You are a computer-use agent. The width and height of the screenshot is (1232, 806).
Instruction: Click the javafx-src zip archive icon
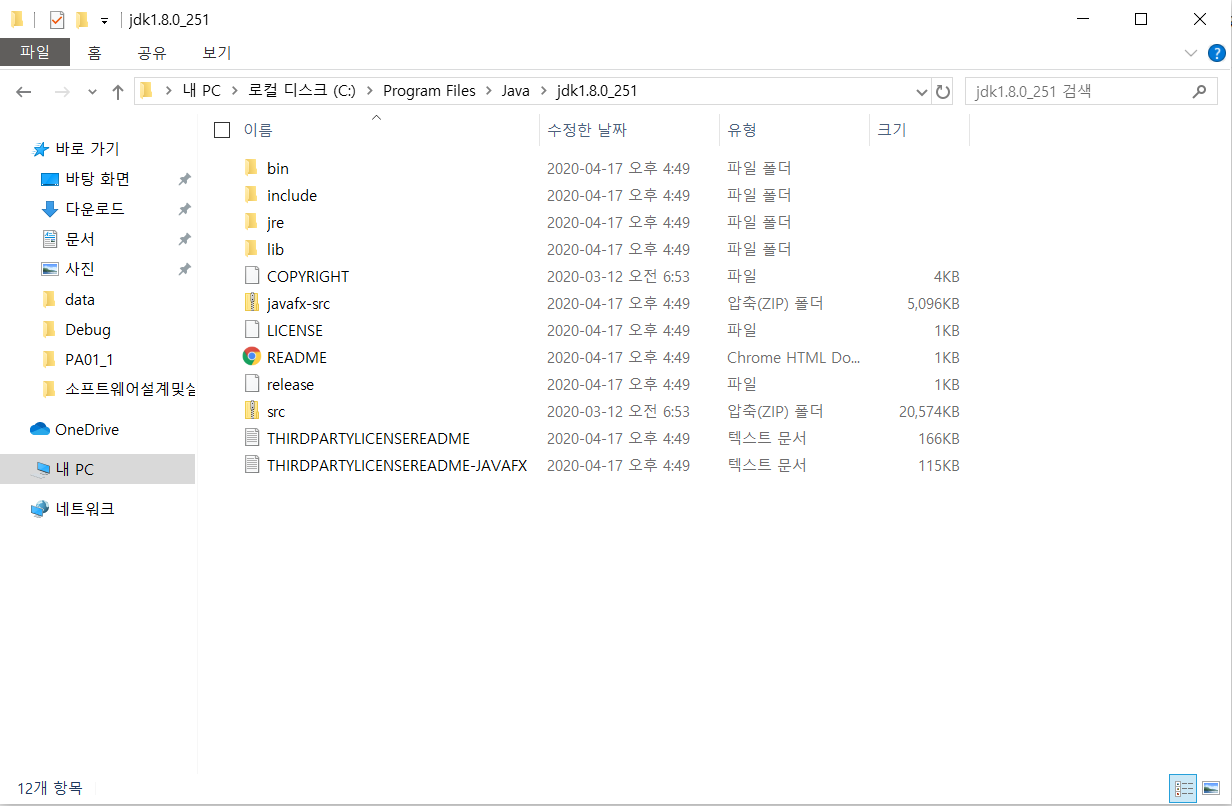pyautogui.click(x=251, y=303)
